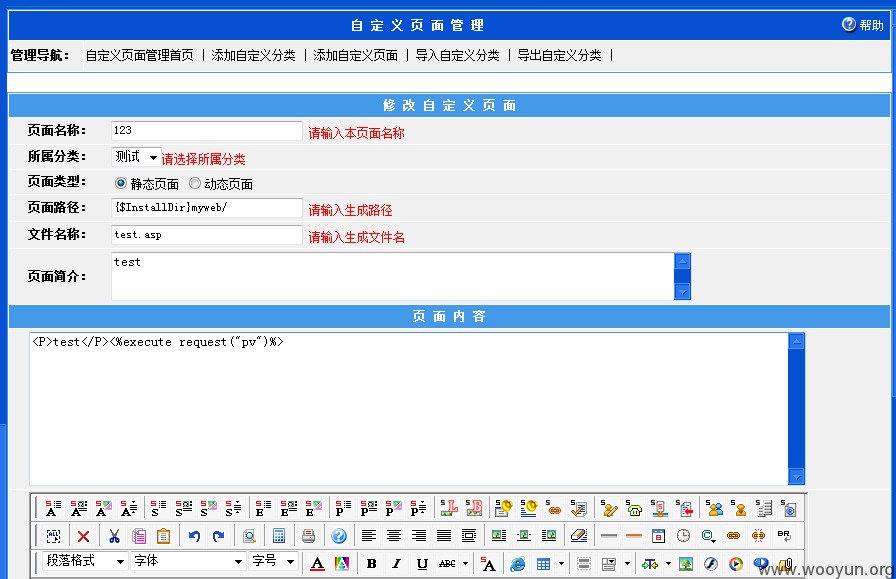Open 添加自定义页面 navigation link
The image size is (896, 579).
pos(355,55)
